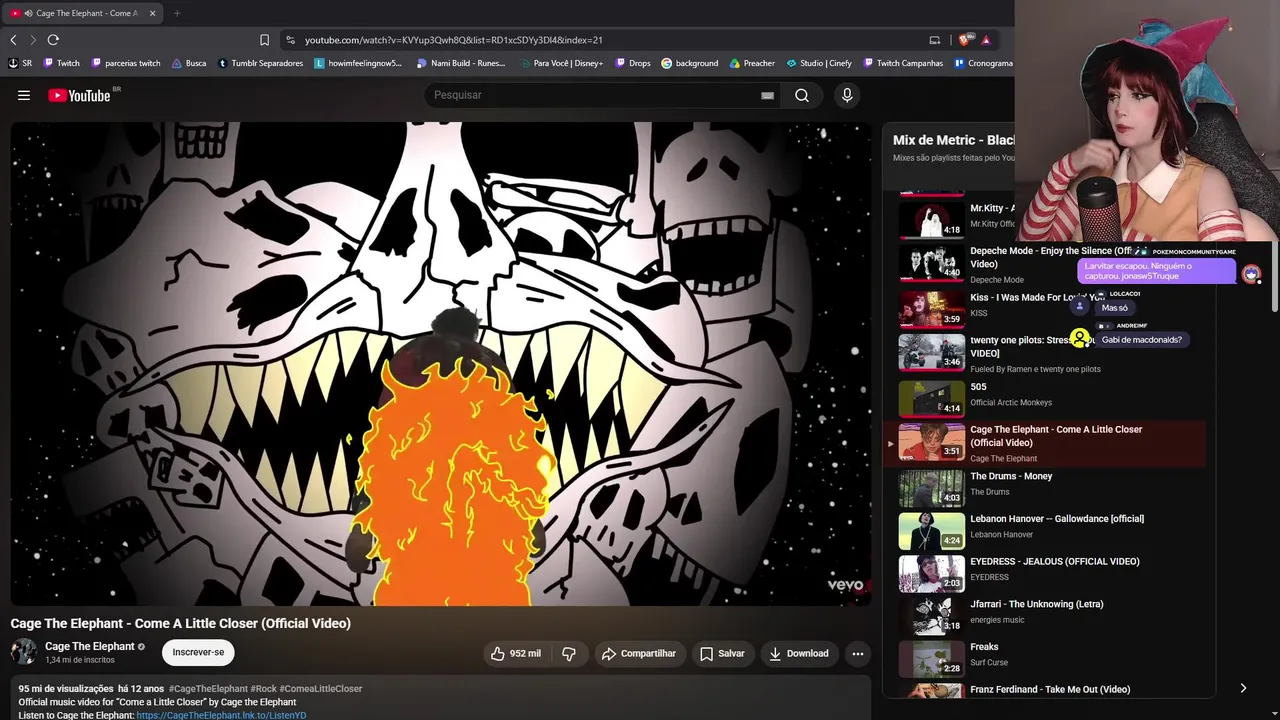
Task: Start voice search with the microphone
Action: tap(847, 95)
